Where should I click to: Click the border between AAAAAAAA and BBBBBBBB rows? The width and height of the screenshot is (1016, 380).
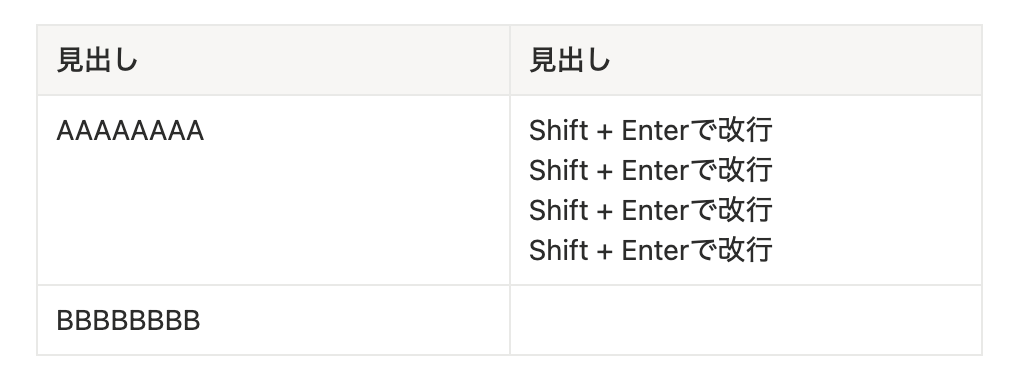pyautogui.click(x=273, y=285)
